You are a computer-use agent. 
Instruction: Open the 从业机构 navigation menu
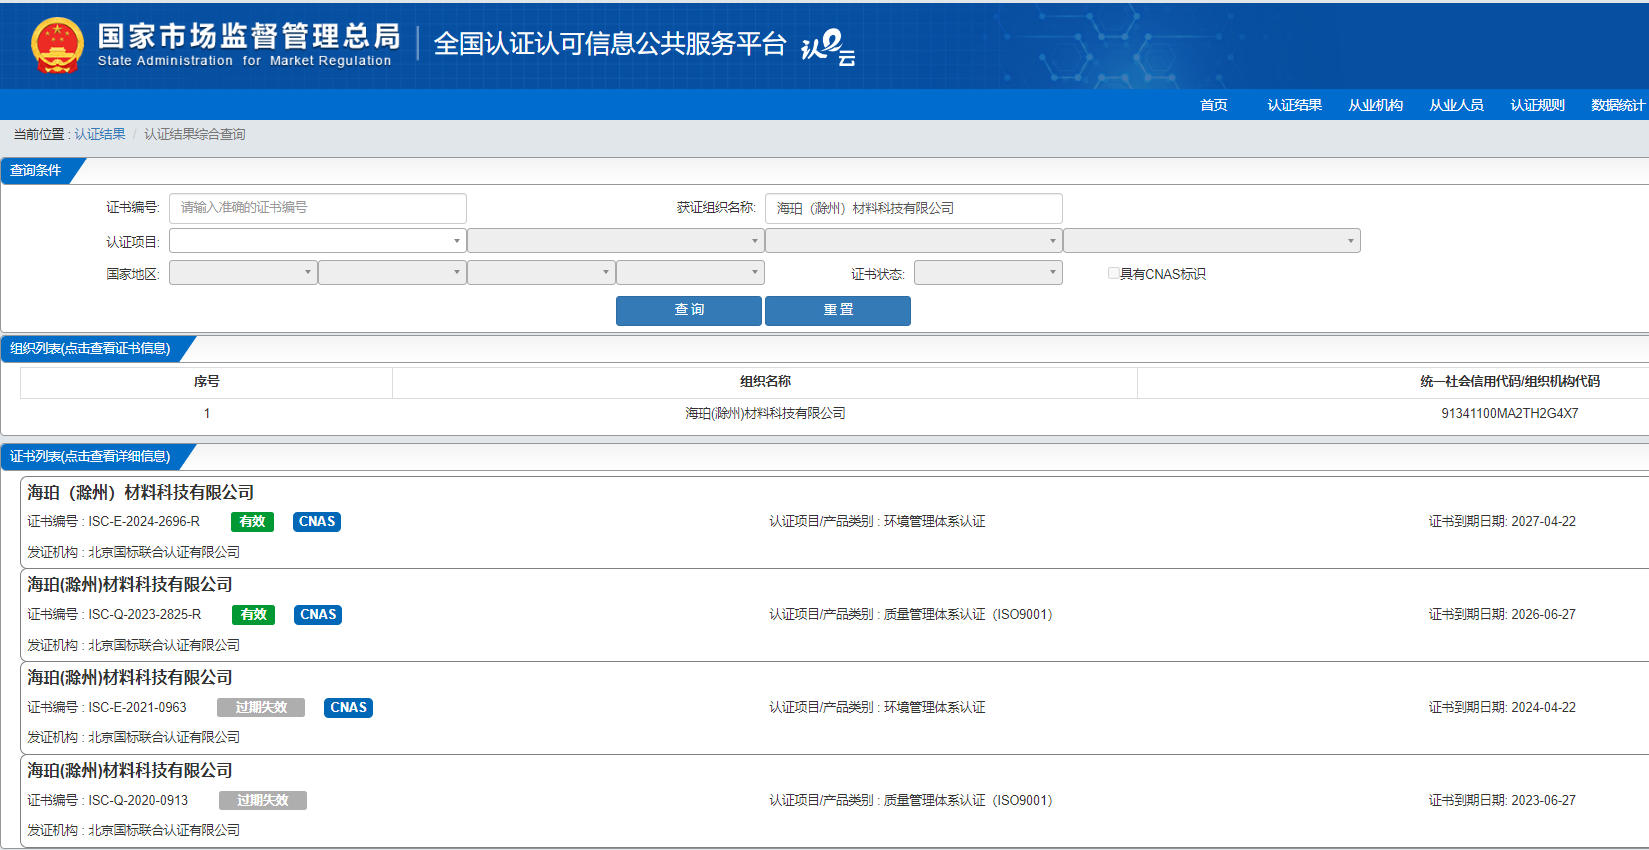(x=1375, y=105)
